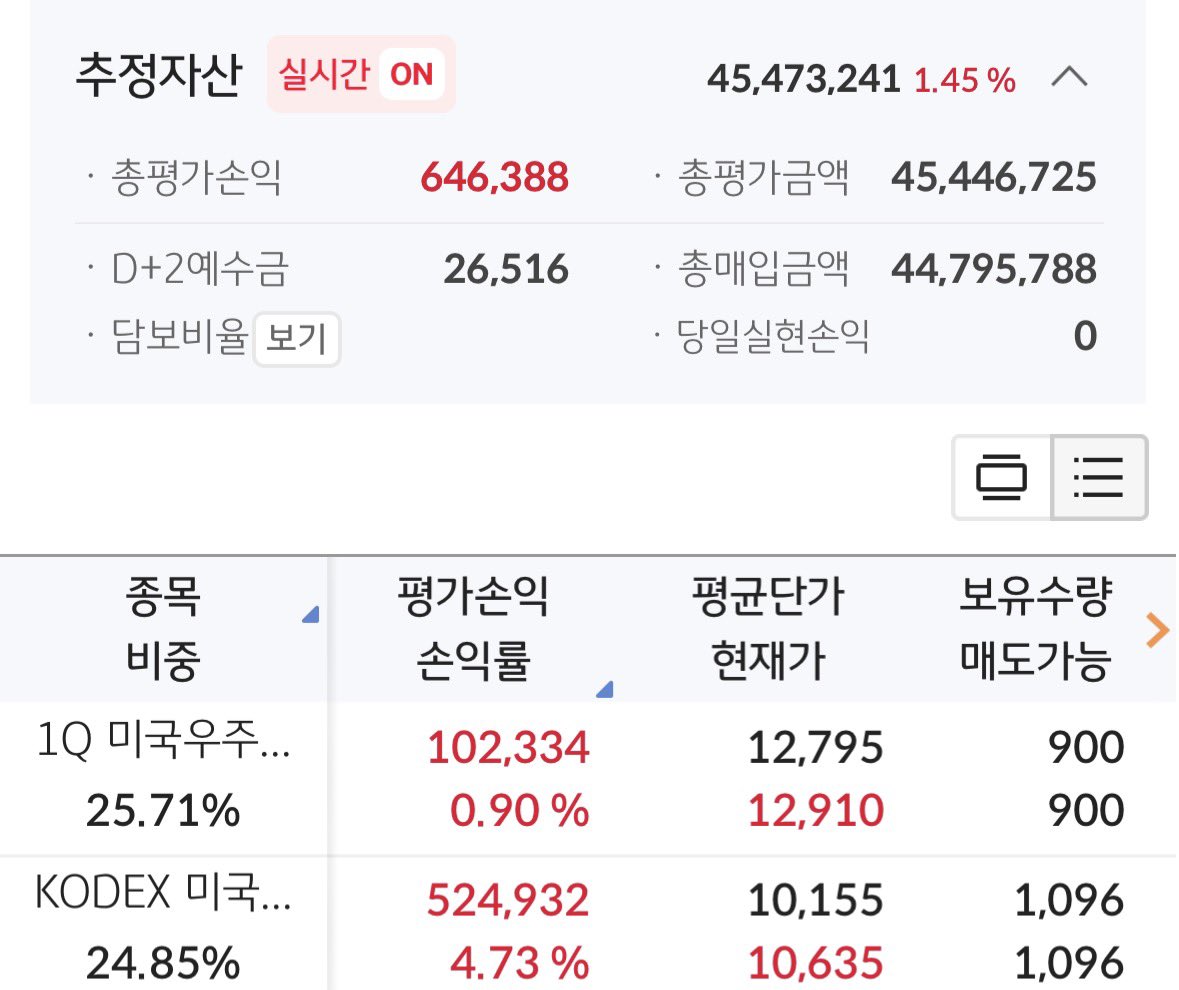Select the 10,635 current price
The image size is (1179, 990).
[816, 963]
